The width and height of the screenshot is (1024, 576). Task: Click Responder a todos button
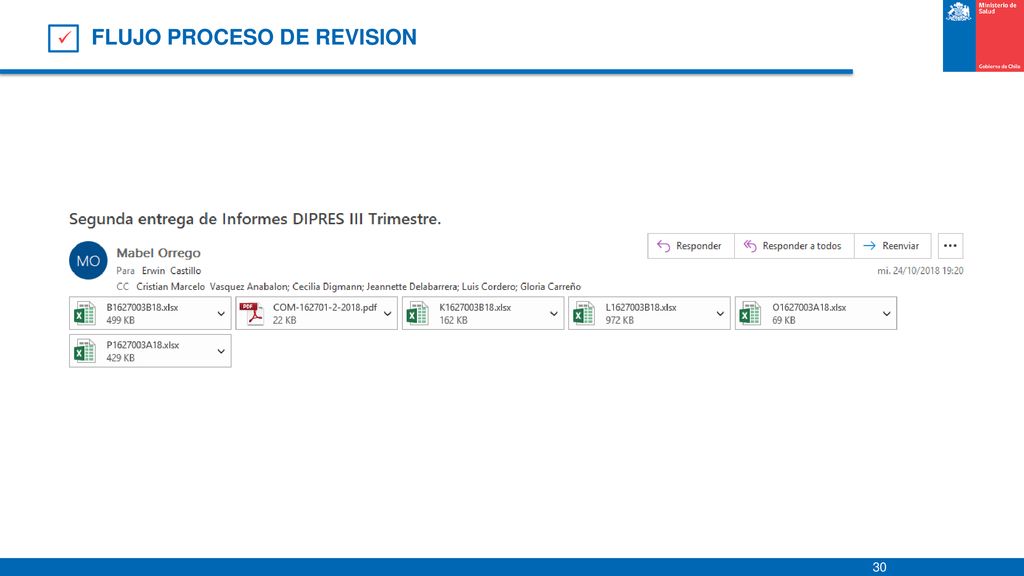[794, 246]
